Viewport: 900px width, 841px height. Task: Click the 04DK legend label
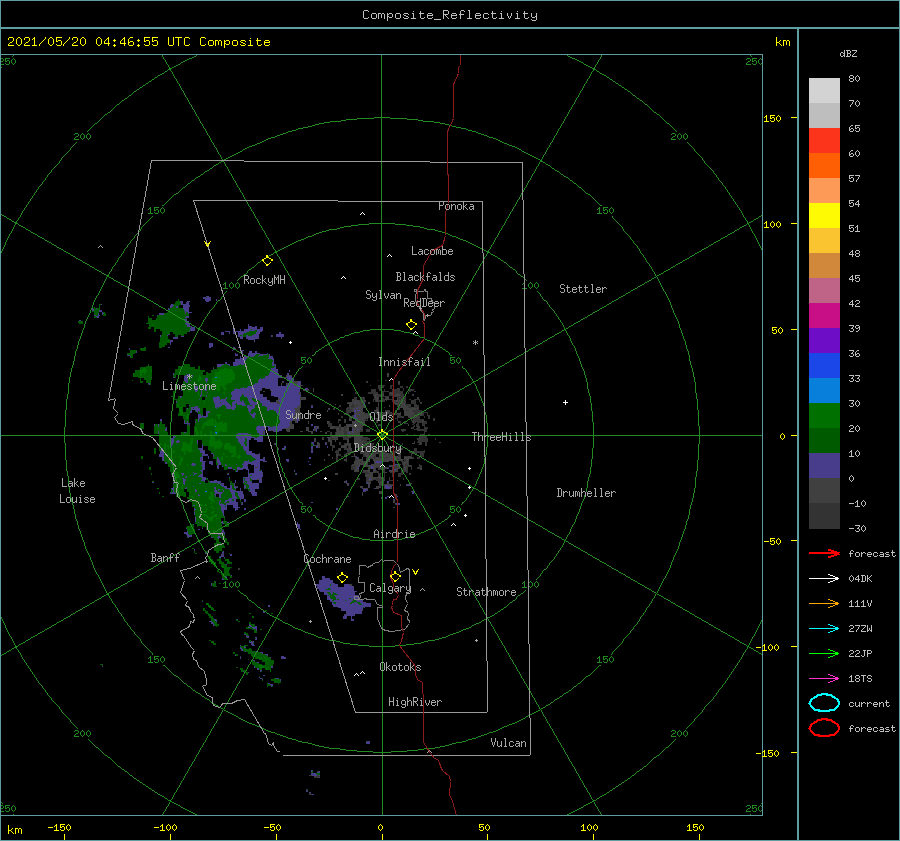(x=860, y=579)
